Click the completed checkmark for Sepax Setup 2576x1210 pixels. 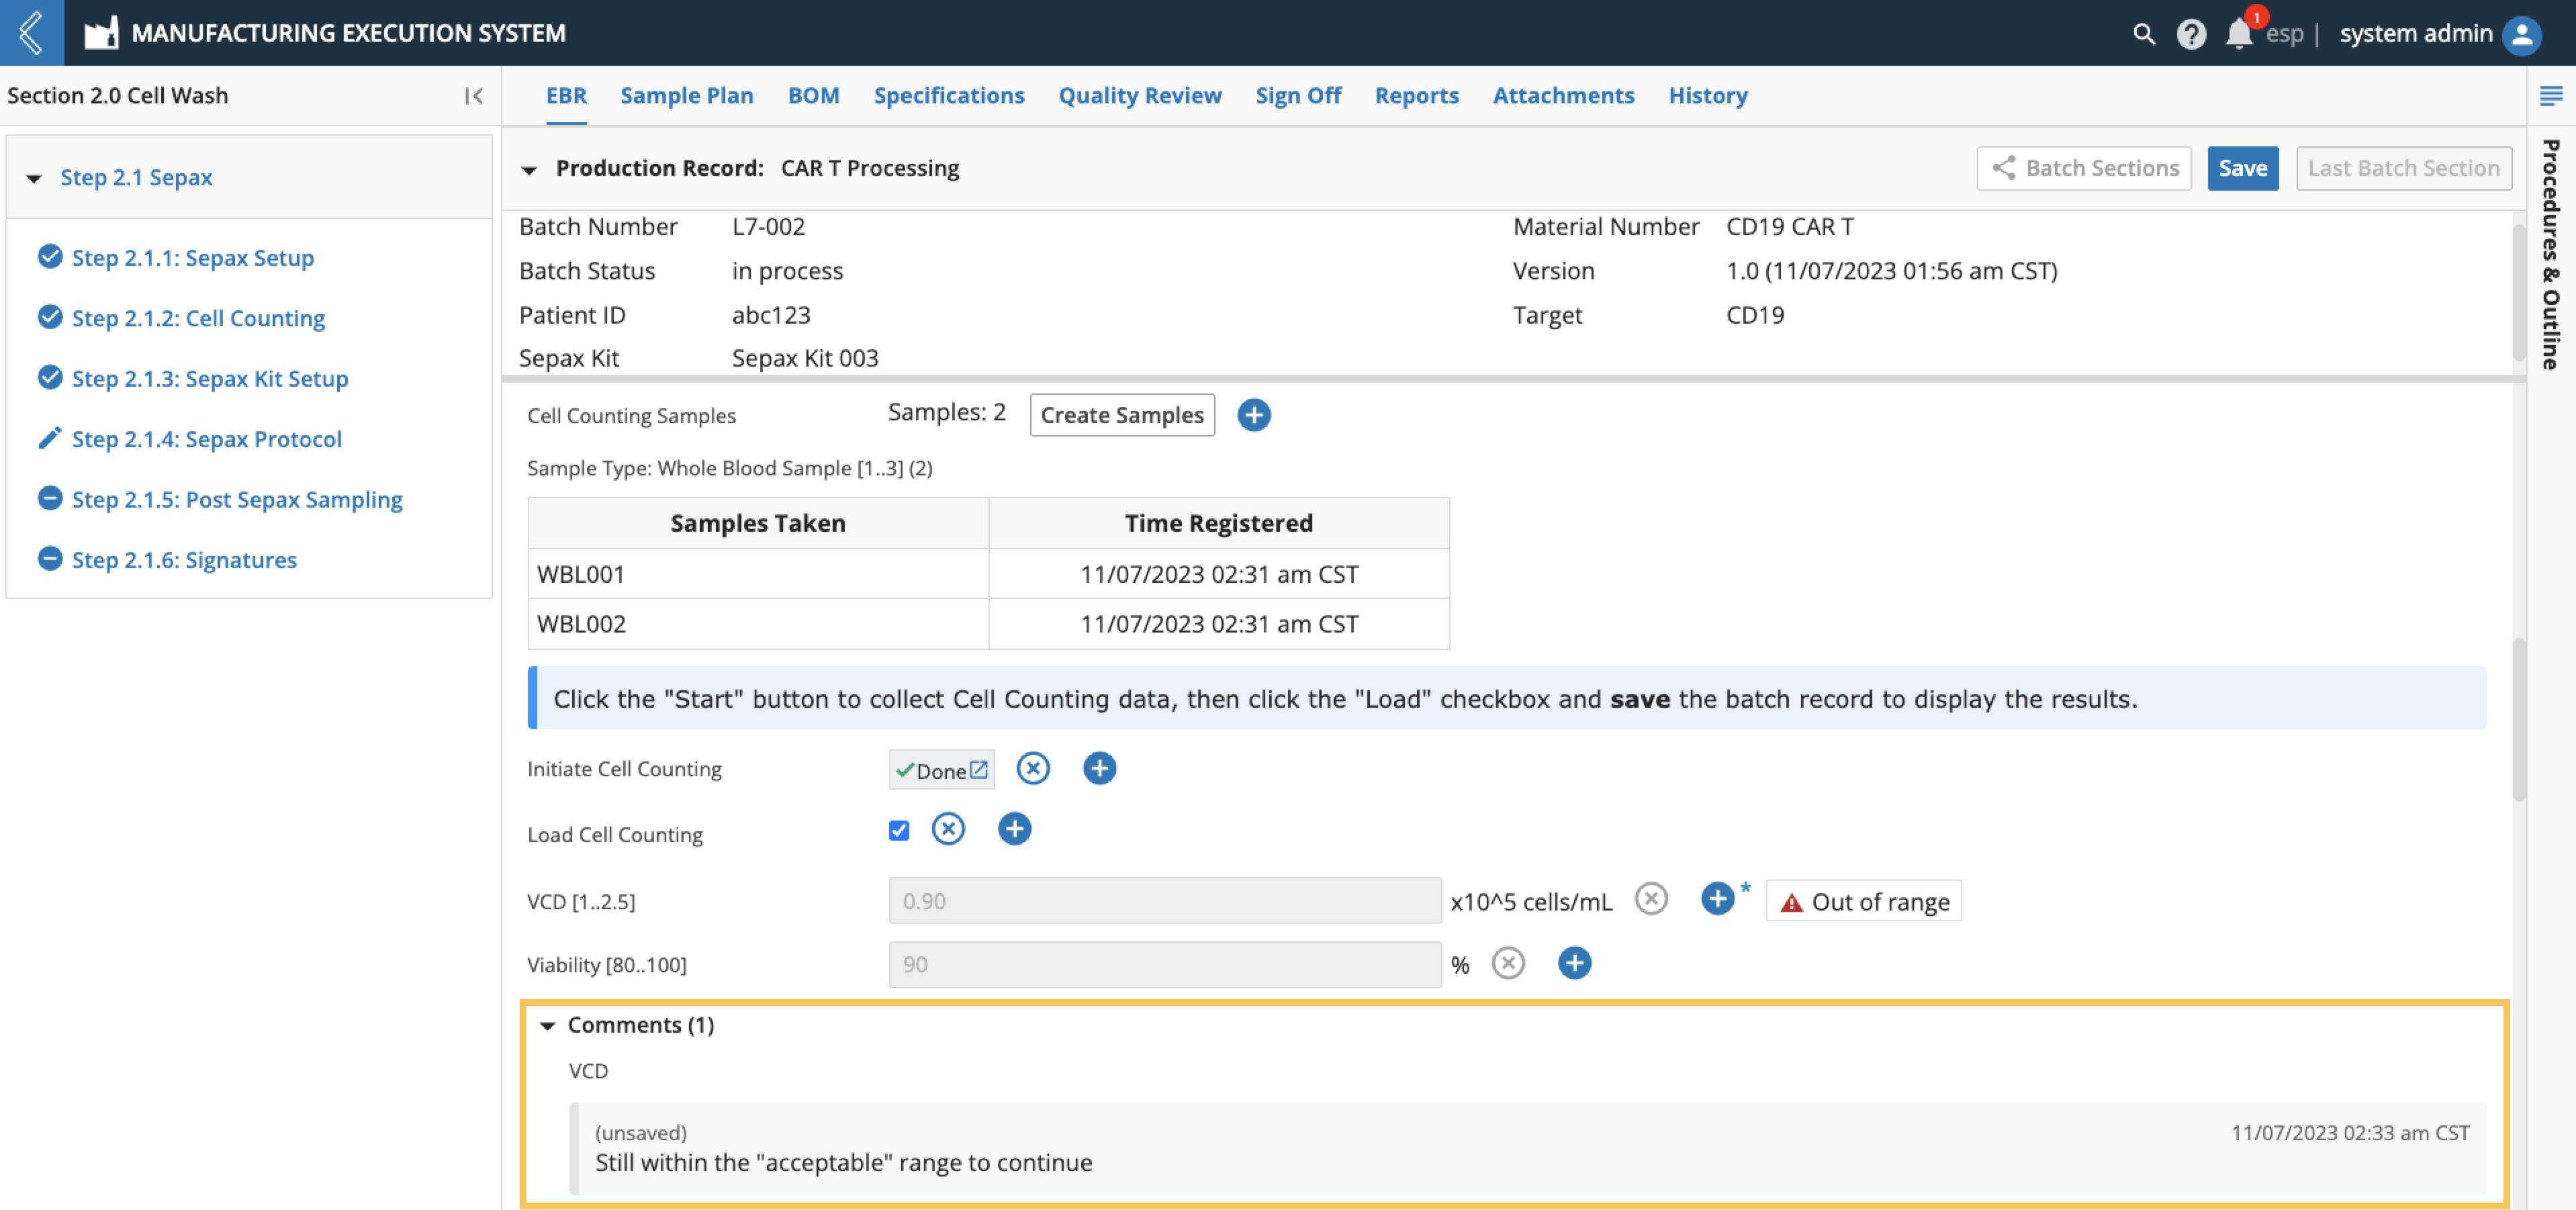coord(50,257)
